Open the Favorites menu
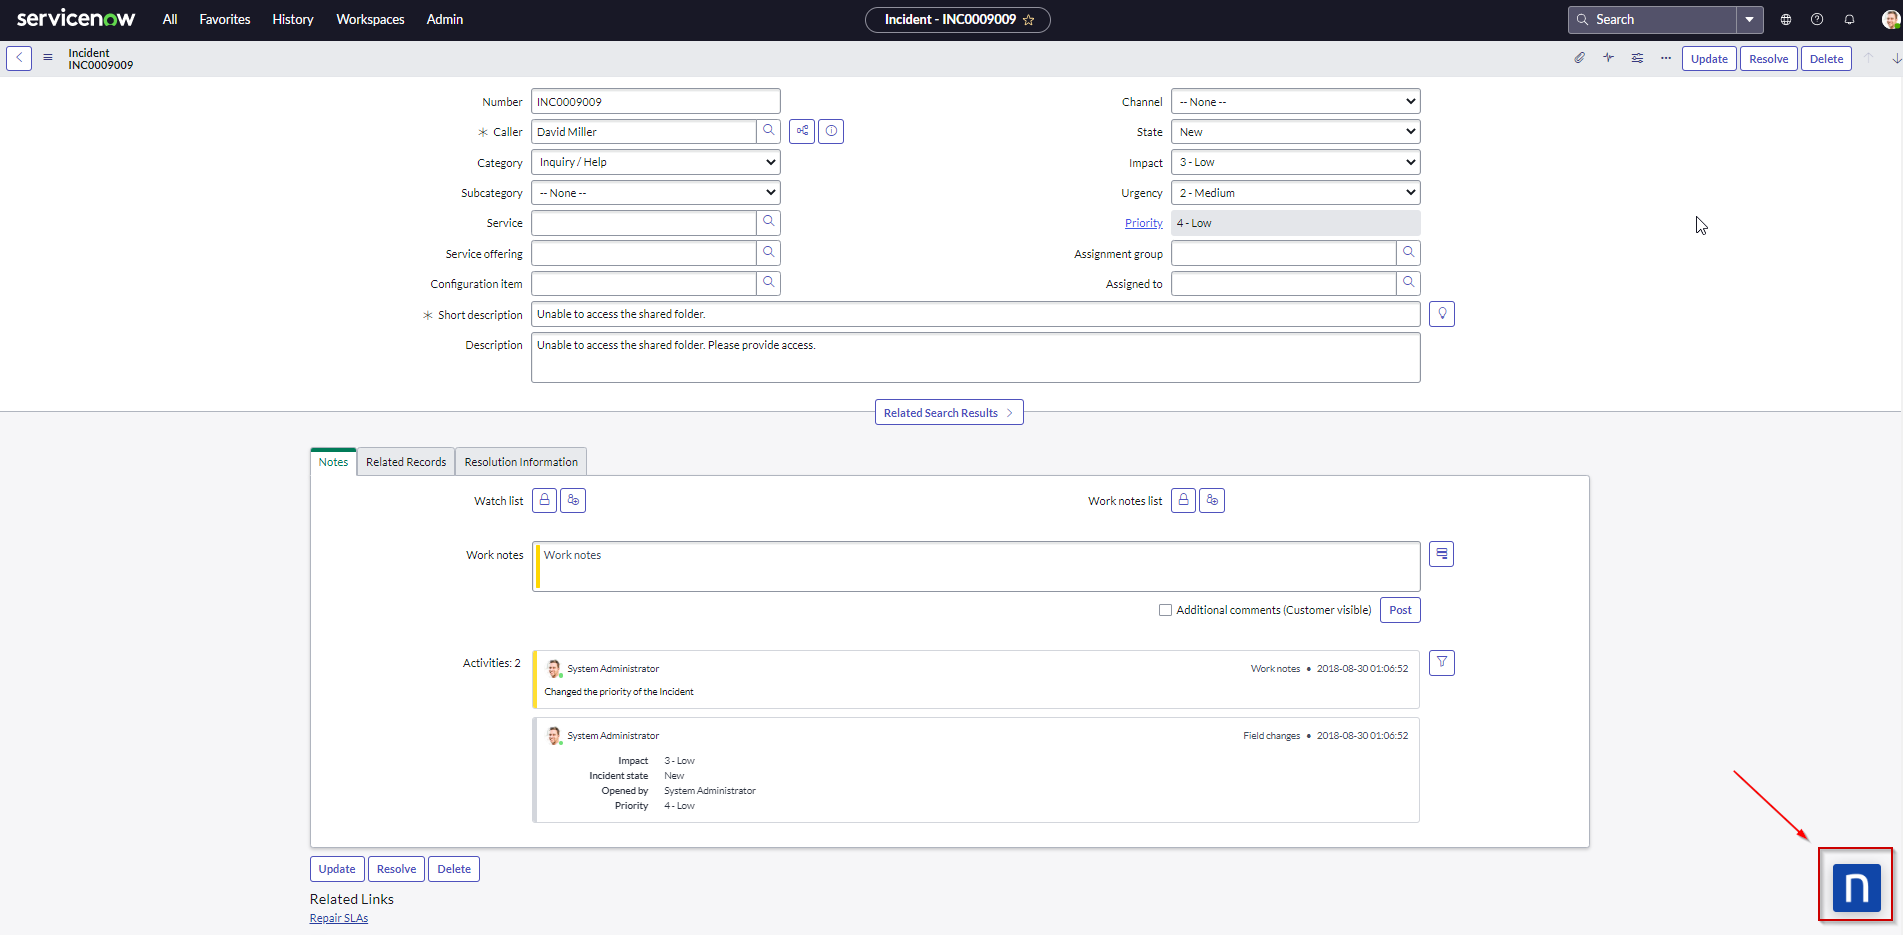This screenshot has height=935, width=1903. 225,19
